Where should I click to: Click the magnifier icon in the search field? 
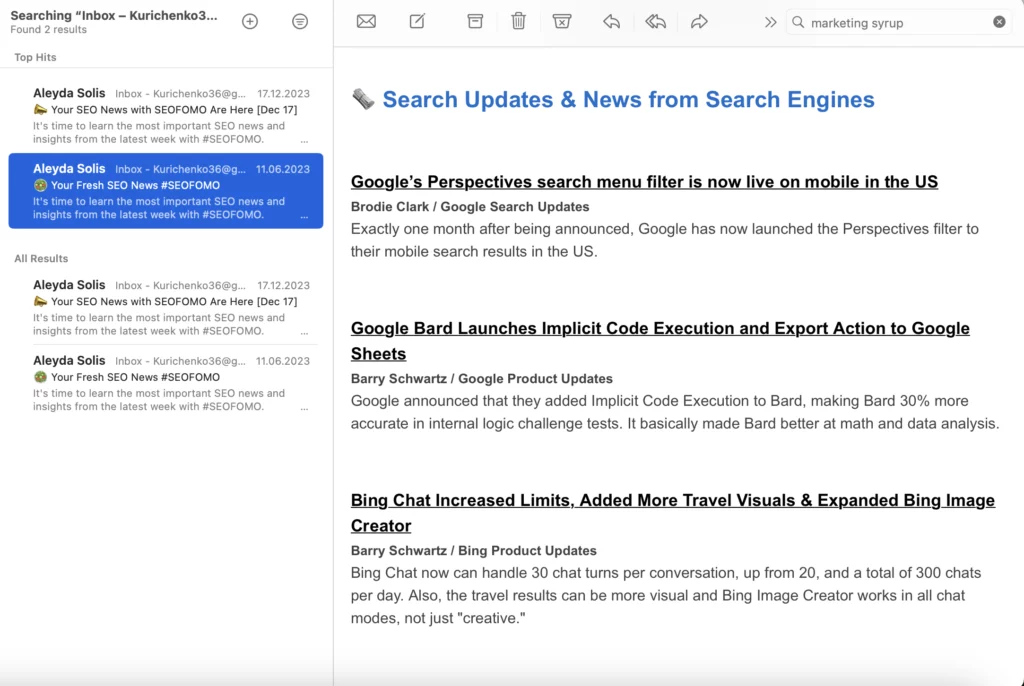pos(795,22)
